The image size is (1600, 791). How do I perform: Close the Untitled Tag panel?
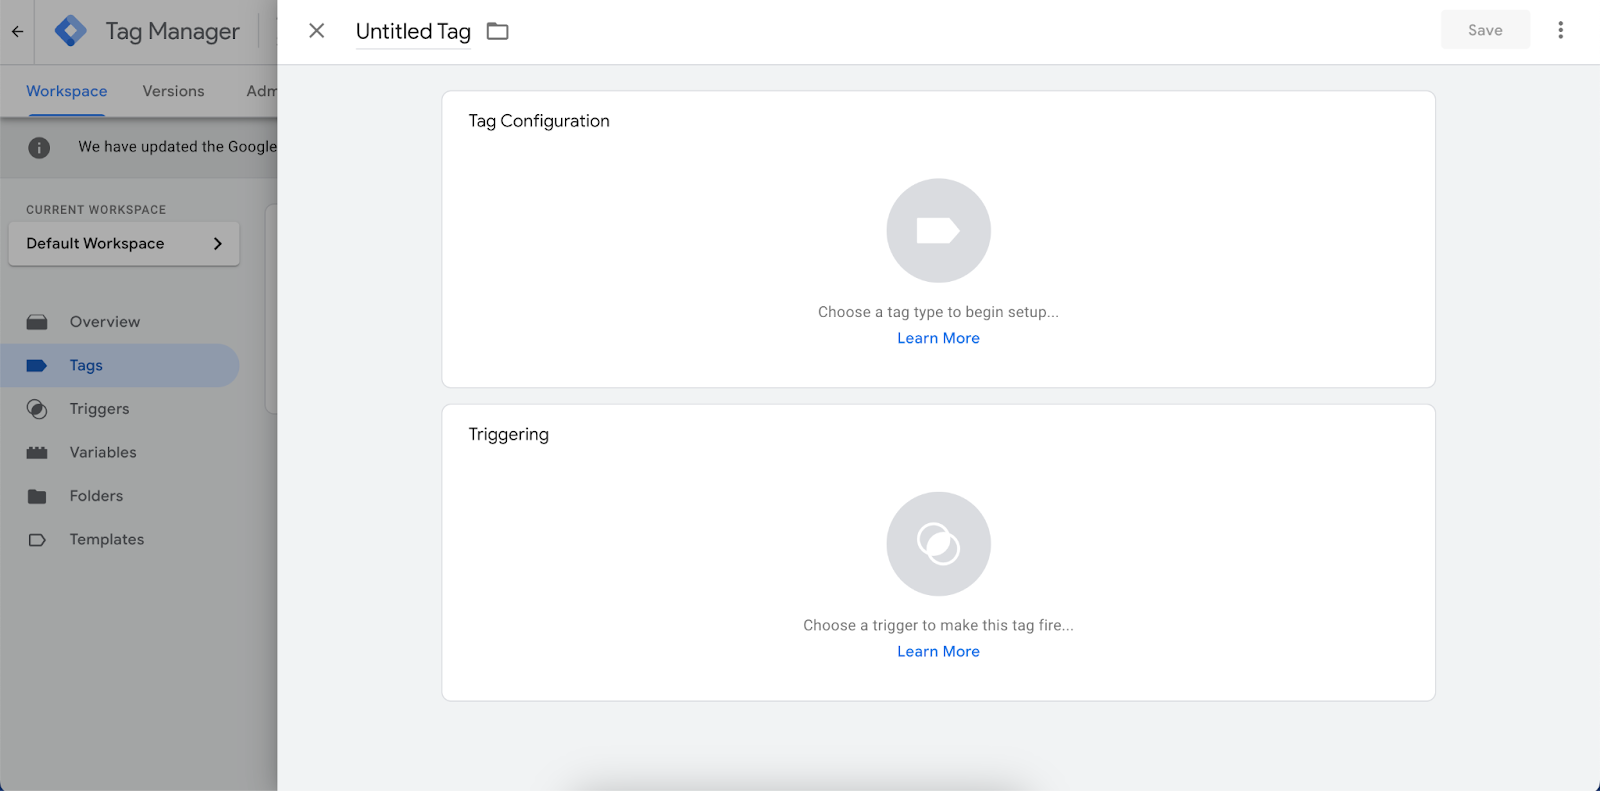pyautogui.click(x=317, y=31)
